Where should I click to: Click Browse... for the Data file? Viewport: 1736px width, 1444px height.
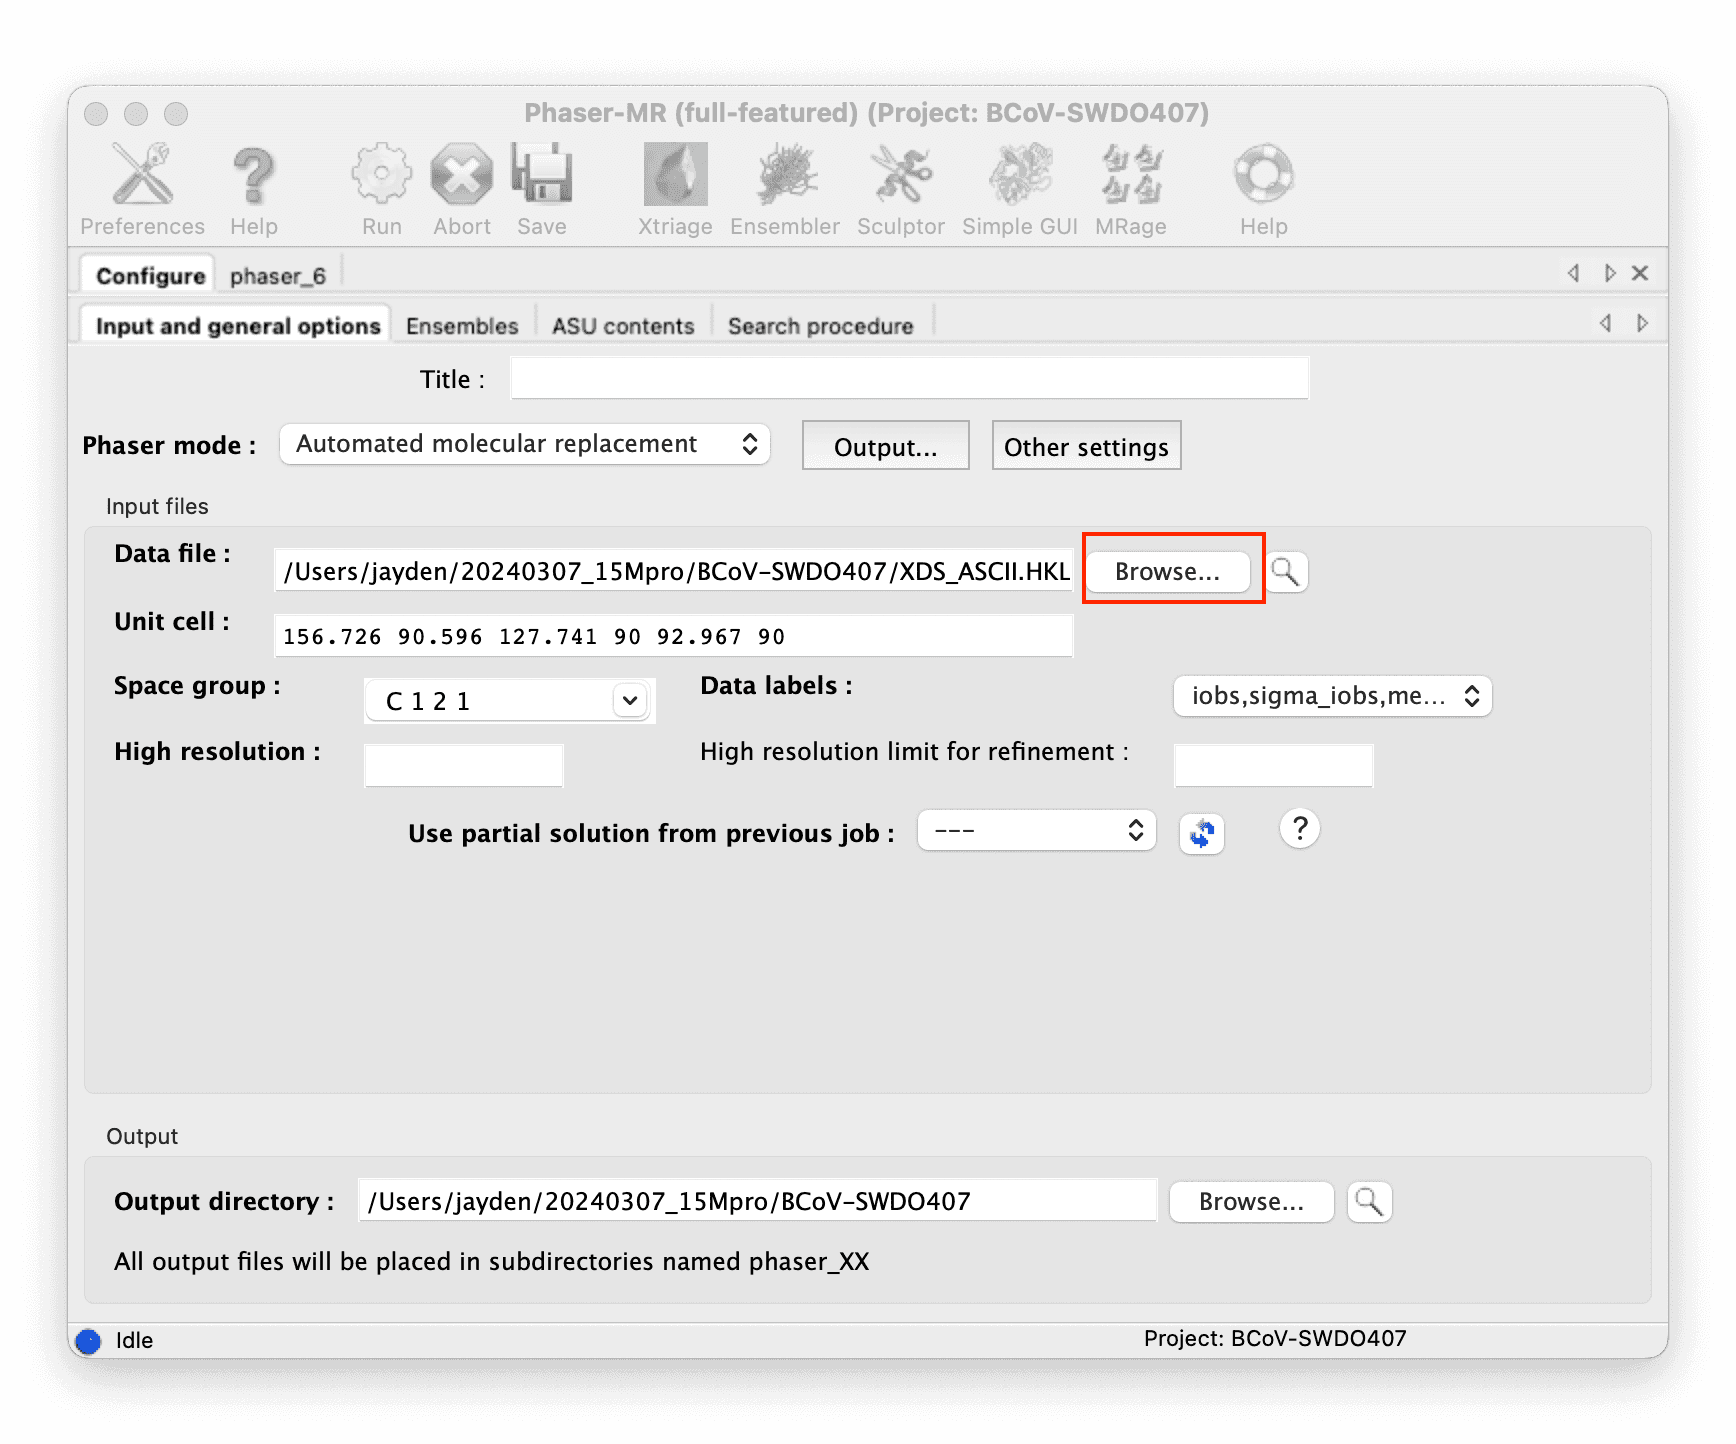[x=1168, y=572]
